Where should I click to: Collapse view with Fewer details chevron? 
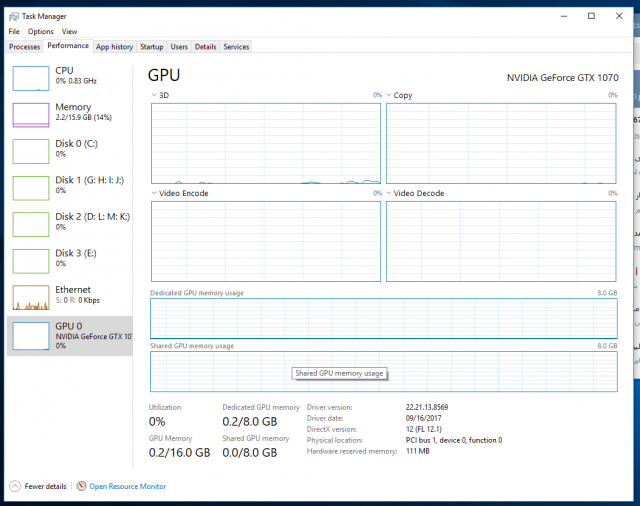15,486
